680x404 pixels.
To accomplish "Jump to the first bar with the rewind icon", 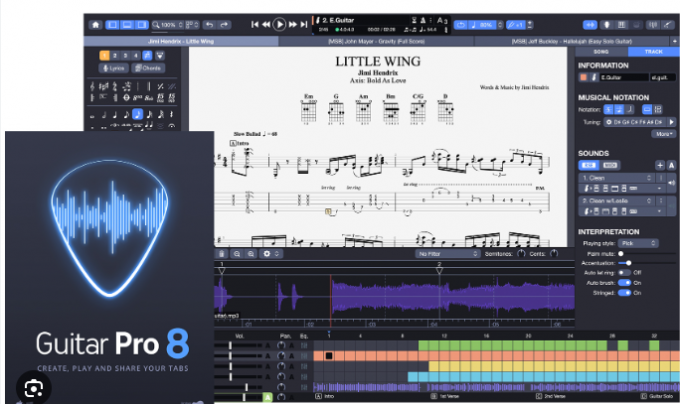I will pos(255,23).
